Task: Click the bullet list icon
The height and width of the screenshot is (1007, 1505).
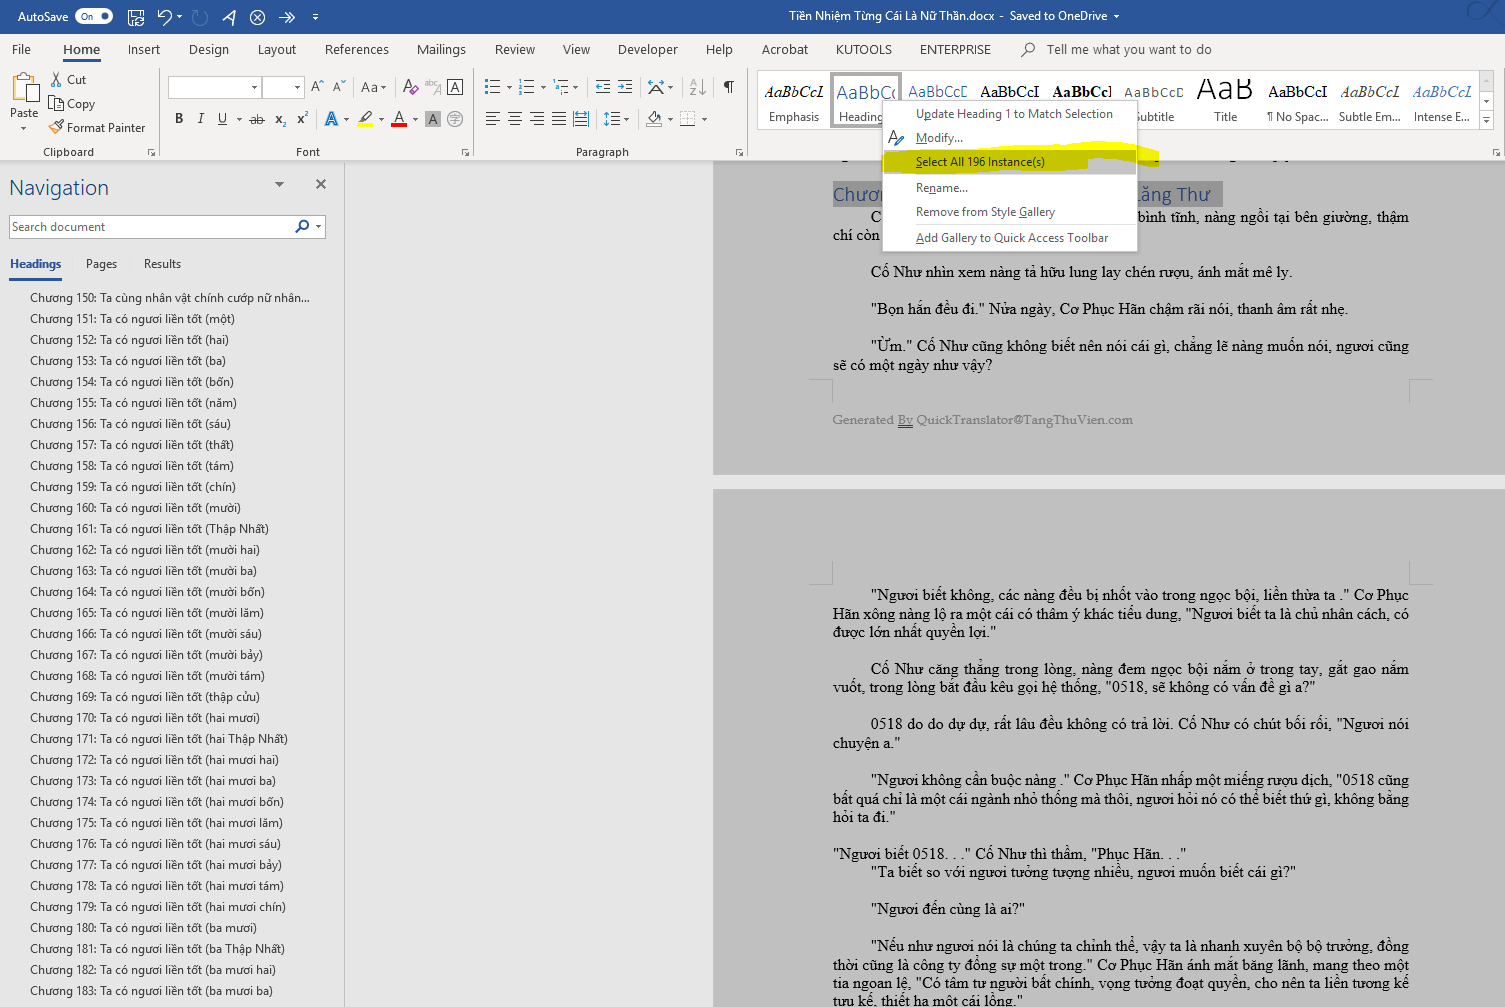Action: tap(492, 87)
